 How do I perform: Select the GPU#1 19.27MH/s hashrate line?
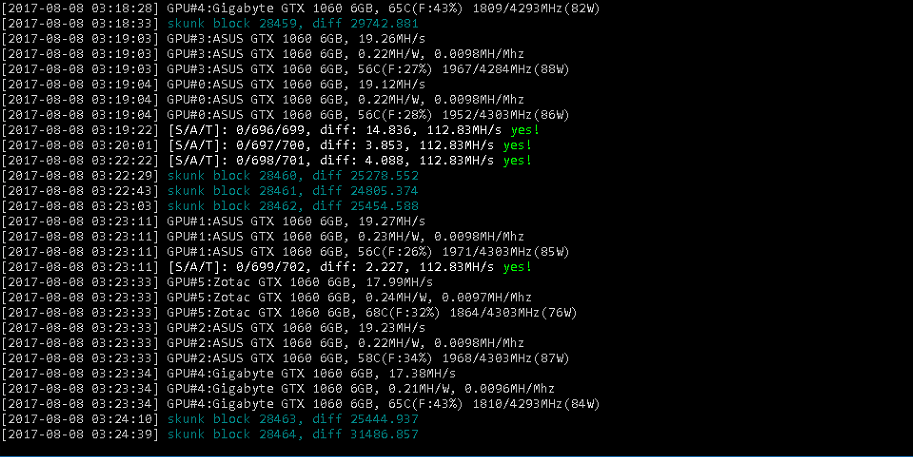click(214, 221)
